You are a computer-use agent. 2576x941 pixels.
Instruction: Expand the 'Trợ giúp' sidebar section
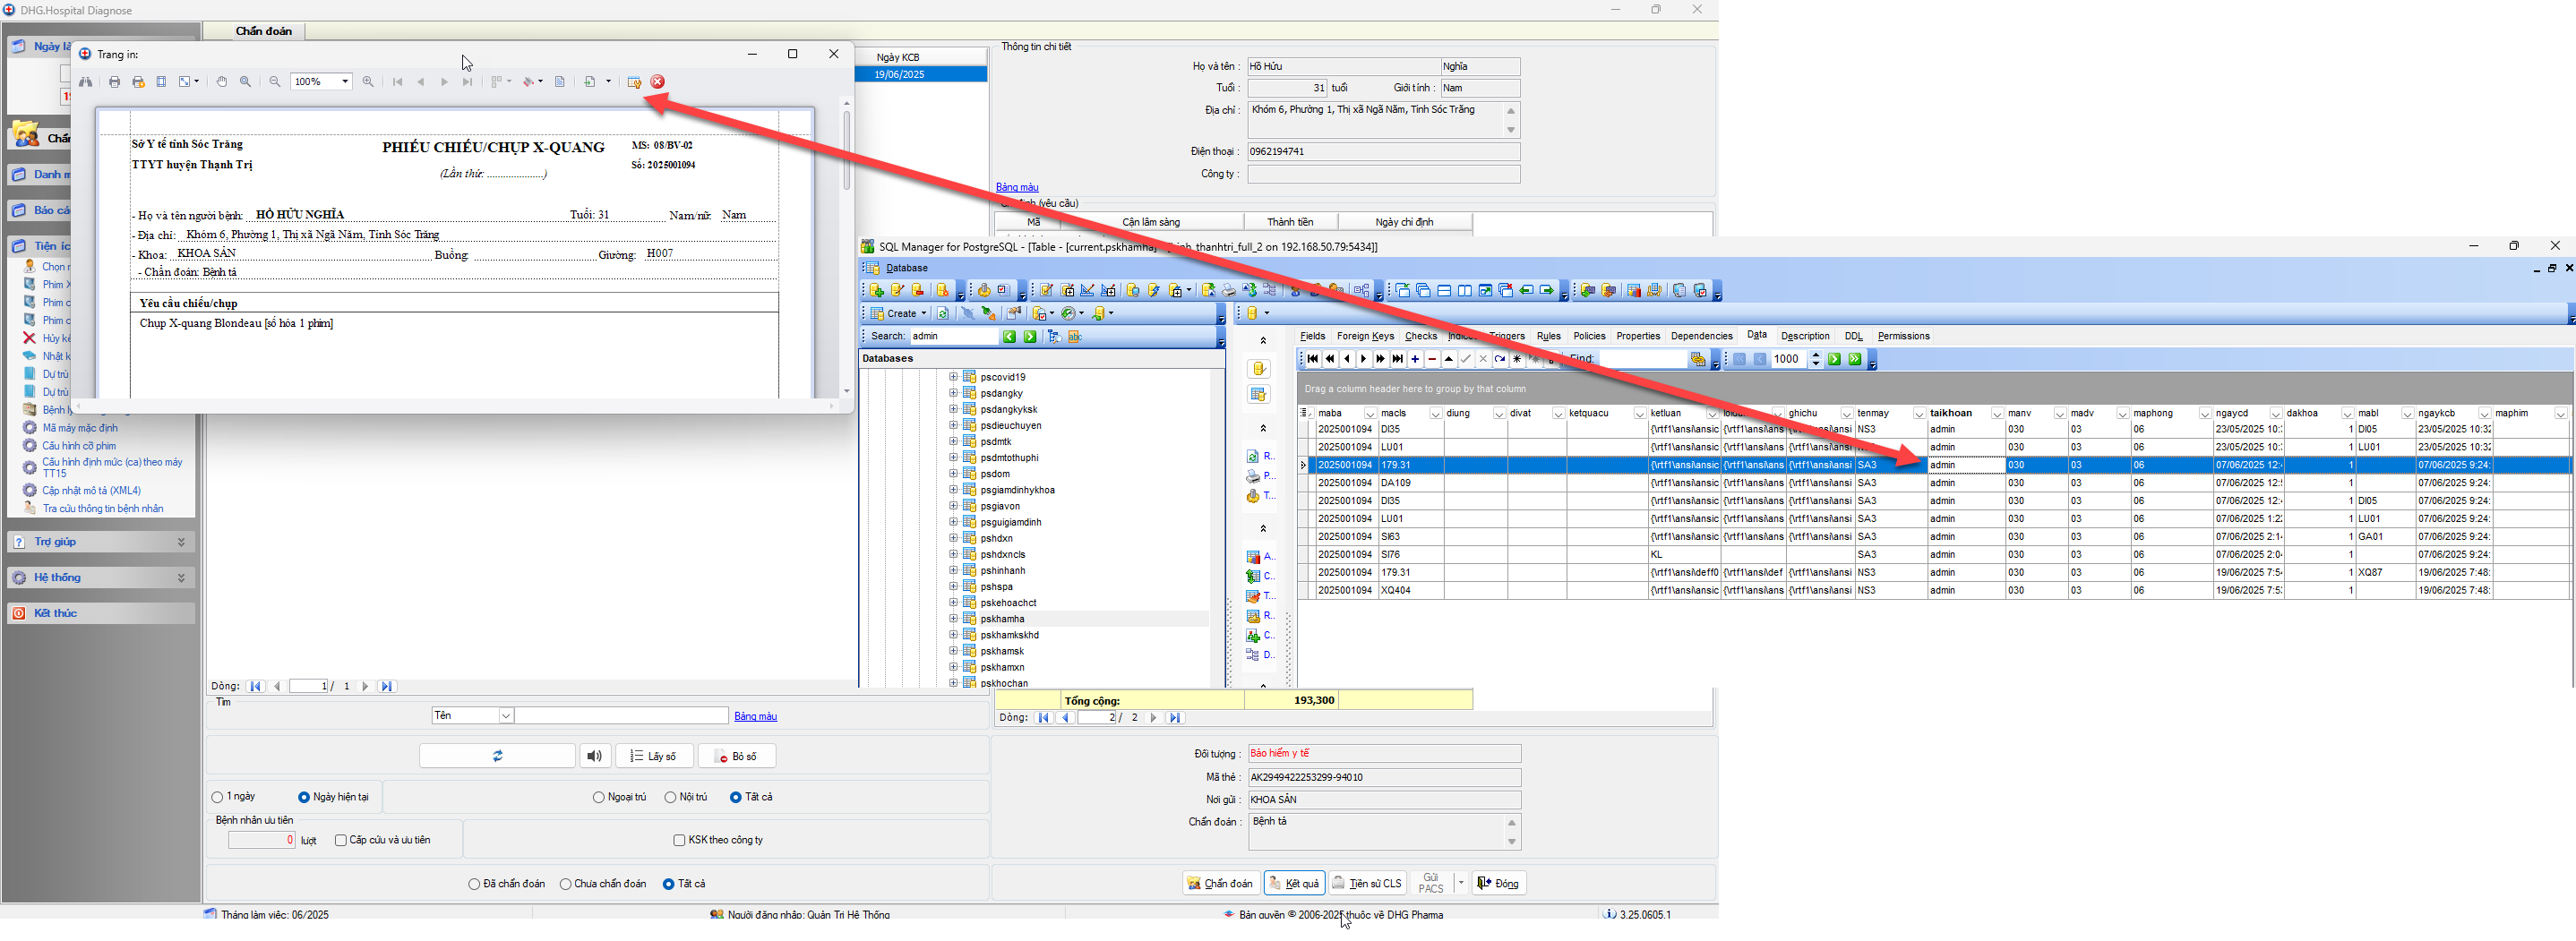coord(181,542)
